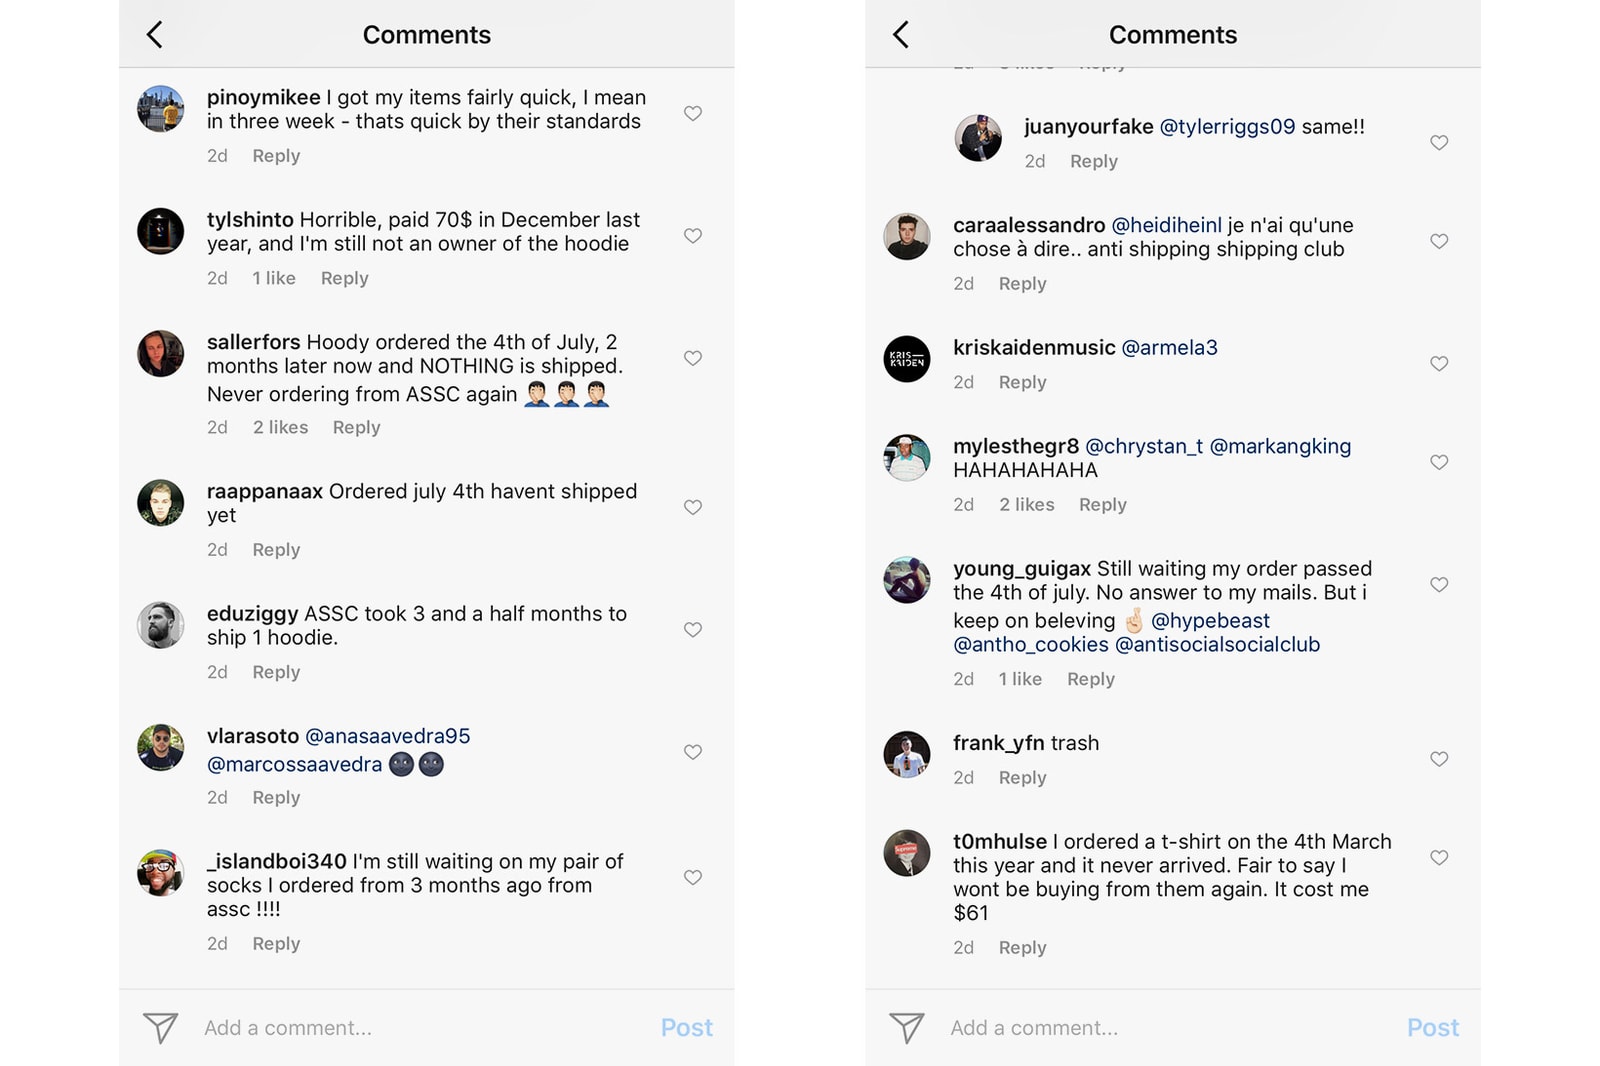Heart the comment by sallerfors

692,358
